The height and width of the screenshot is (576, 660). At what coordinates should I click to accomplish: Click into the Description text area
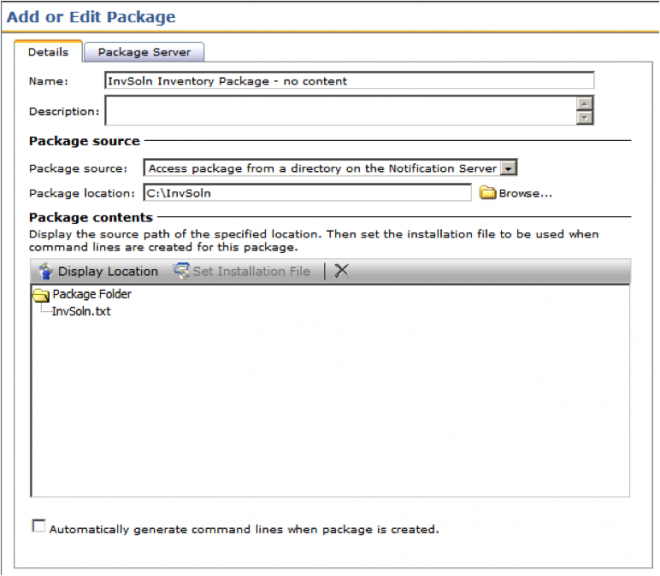click(340, 111)
